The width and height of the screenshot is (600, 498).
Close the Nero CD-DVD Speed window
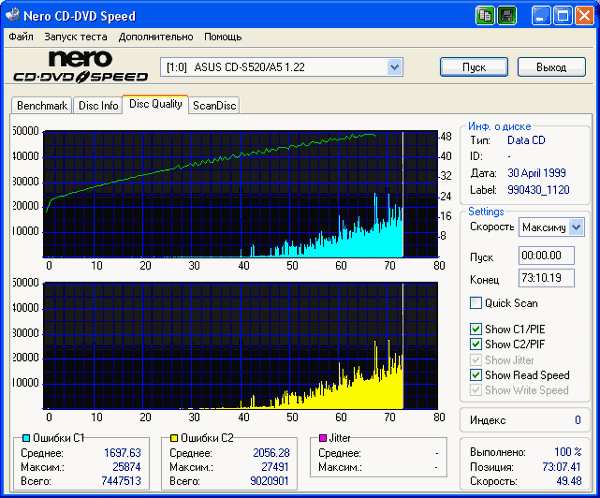tap(584, 16)
